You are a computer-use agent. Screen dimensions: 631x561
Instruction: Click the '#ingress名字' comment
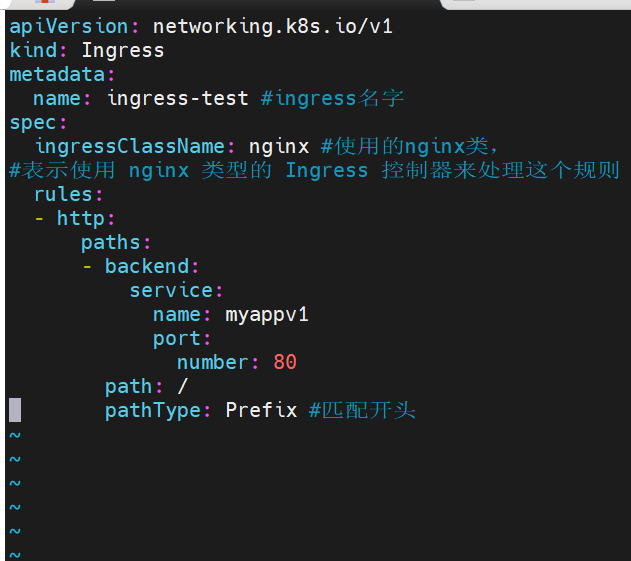click(332, 99)
